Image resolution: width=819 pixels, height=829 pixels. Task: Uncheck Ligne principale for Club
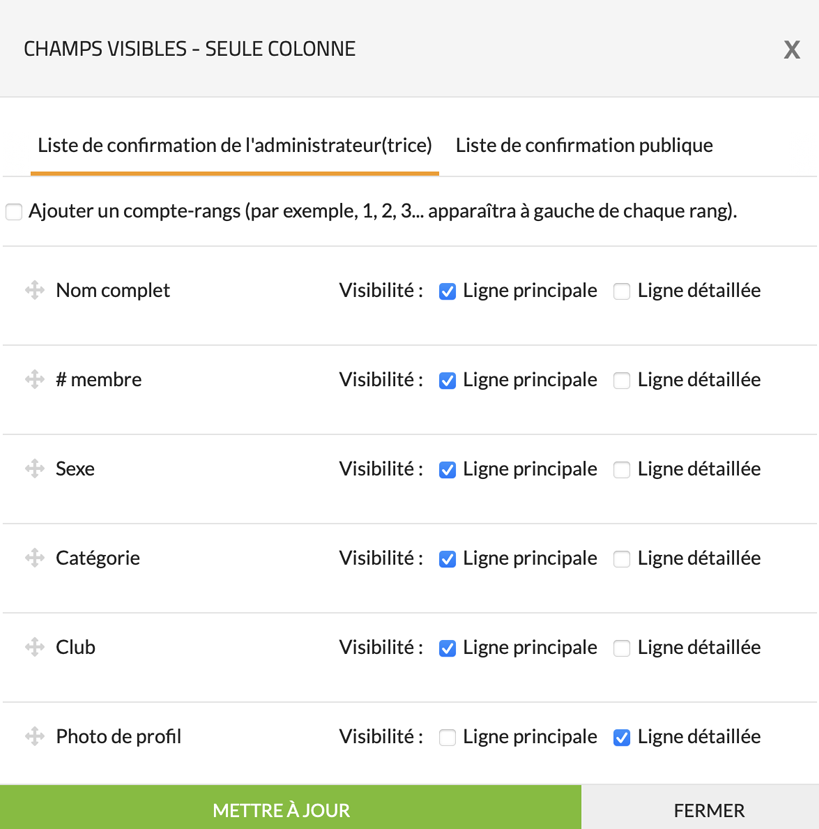(x=448, y=648)
